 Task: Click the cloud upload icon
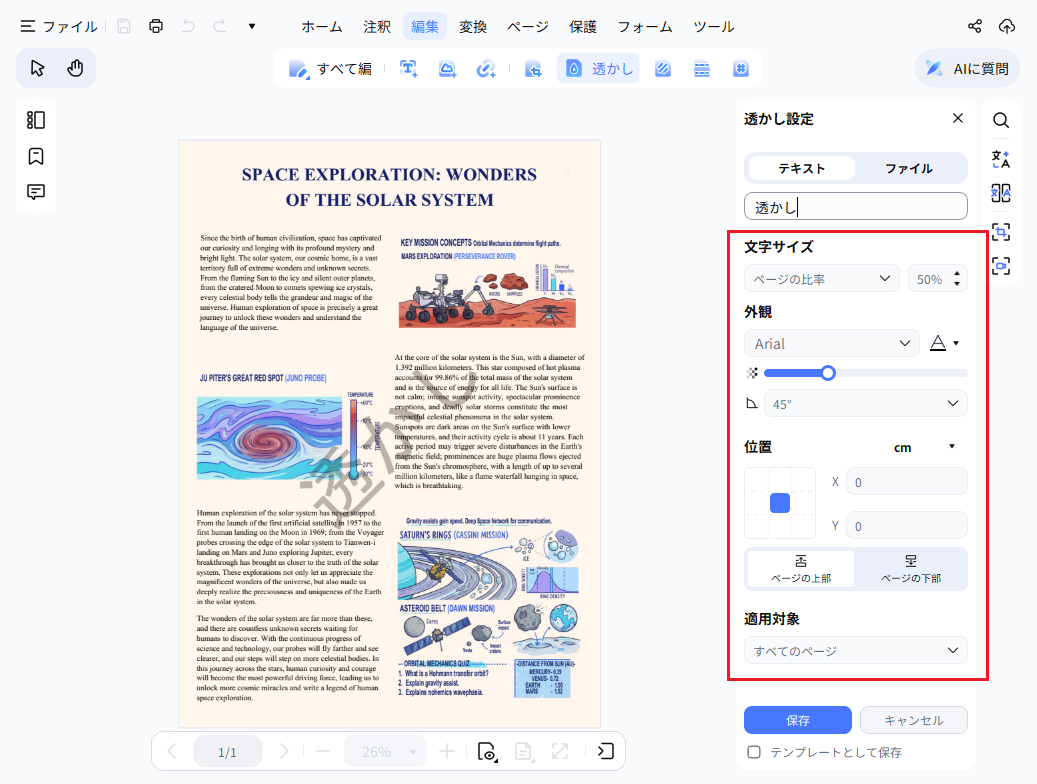[1007, 26]
